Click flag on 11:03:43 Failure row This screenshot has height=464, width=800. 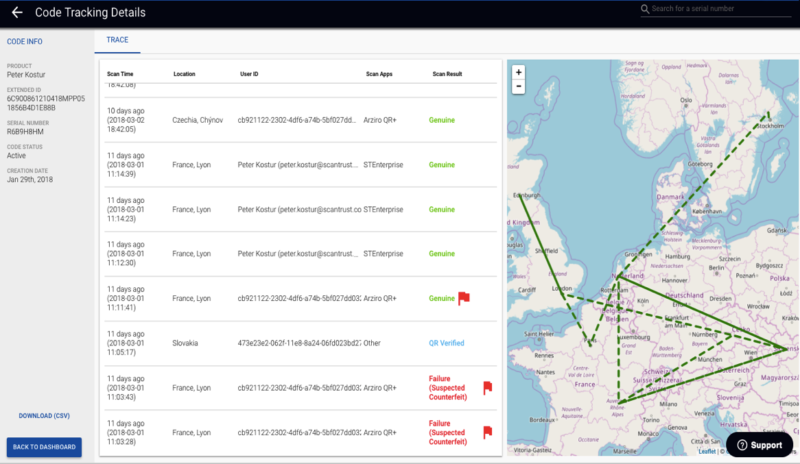click(x=488, y=388)
